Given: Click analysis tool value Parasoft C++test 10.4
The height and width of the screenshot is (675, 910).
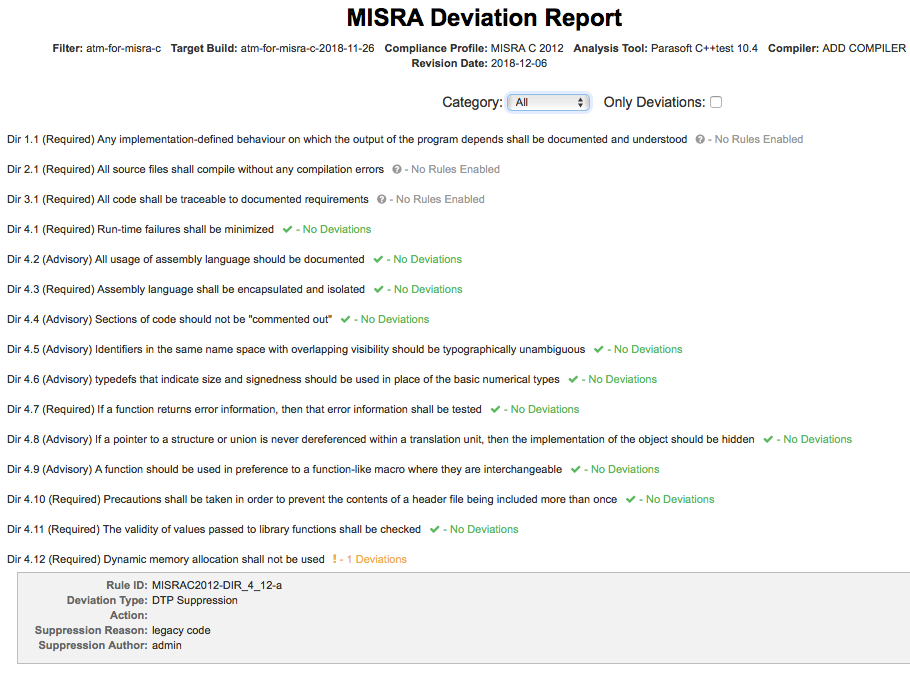Looking at the screenshot, I should (x=704, y=49).
